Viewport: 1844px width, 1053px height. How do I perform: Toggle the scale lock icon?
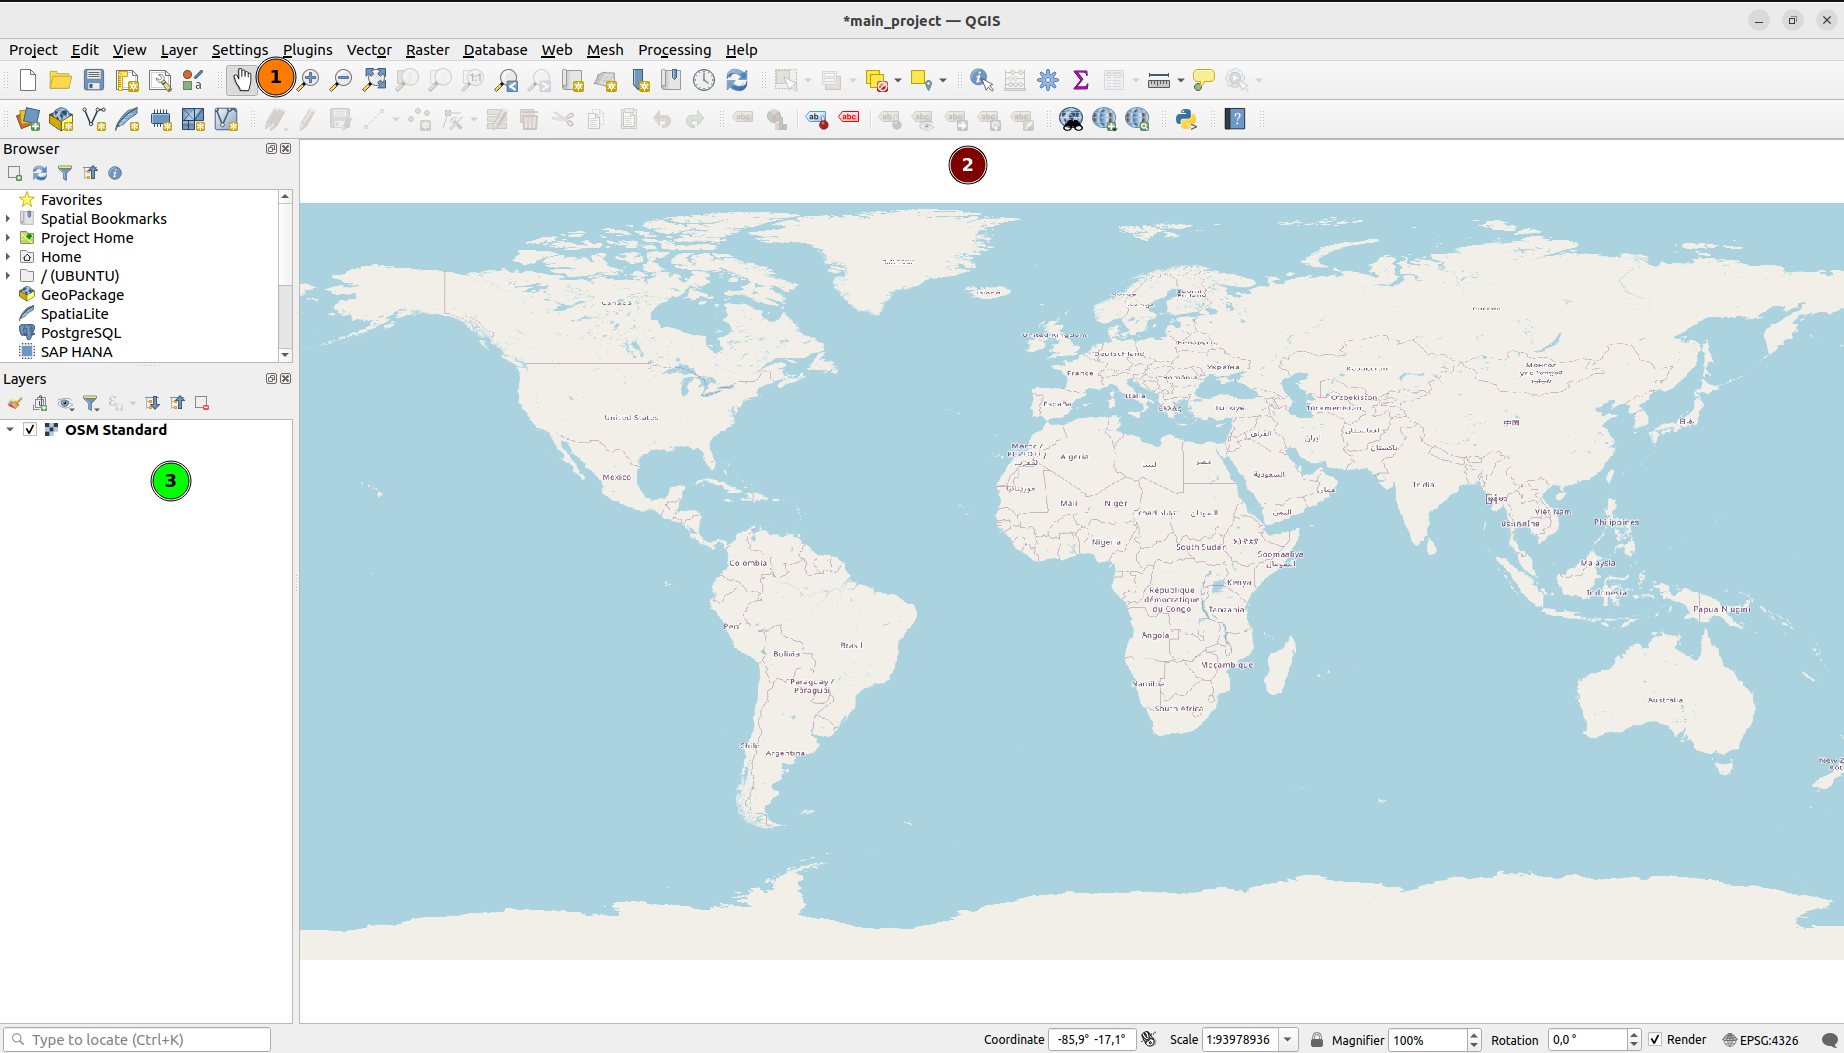[x=1317, y=1040]
